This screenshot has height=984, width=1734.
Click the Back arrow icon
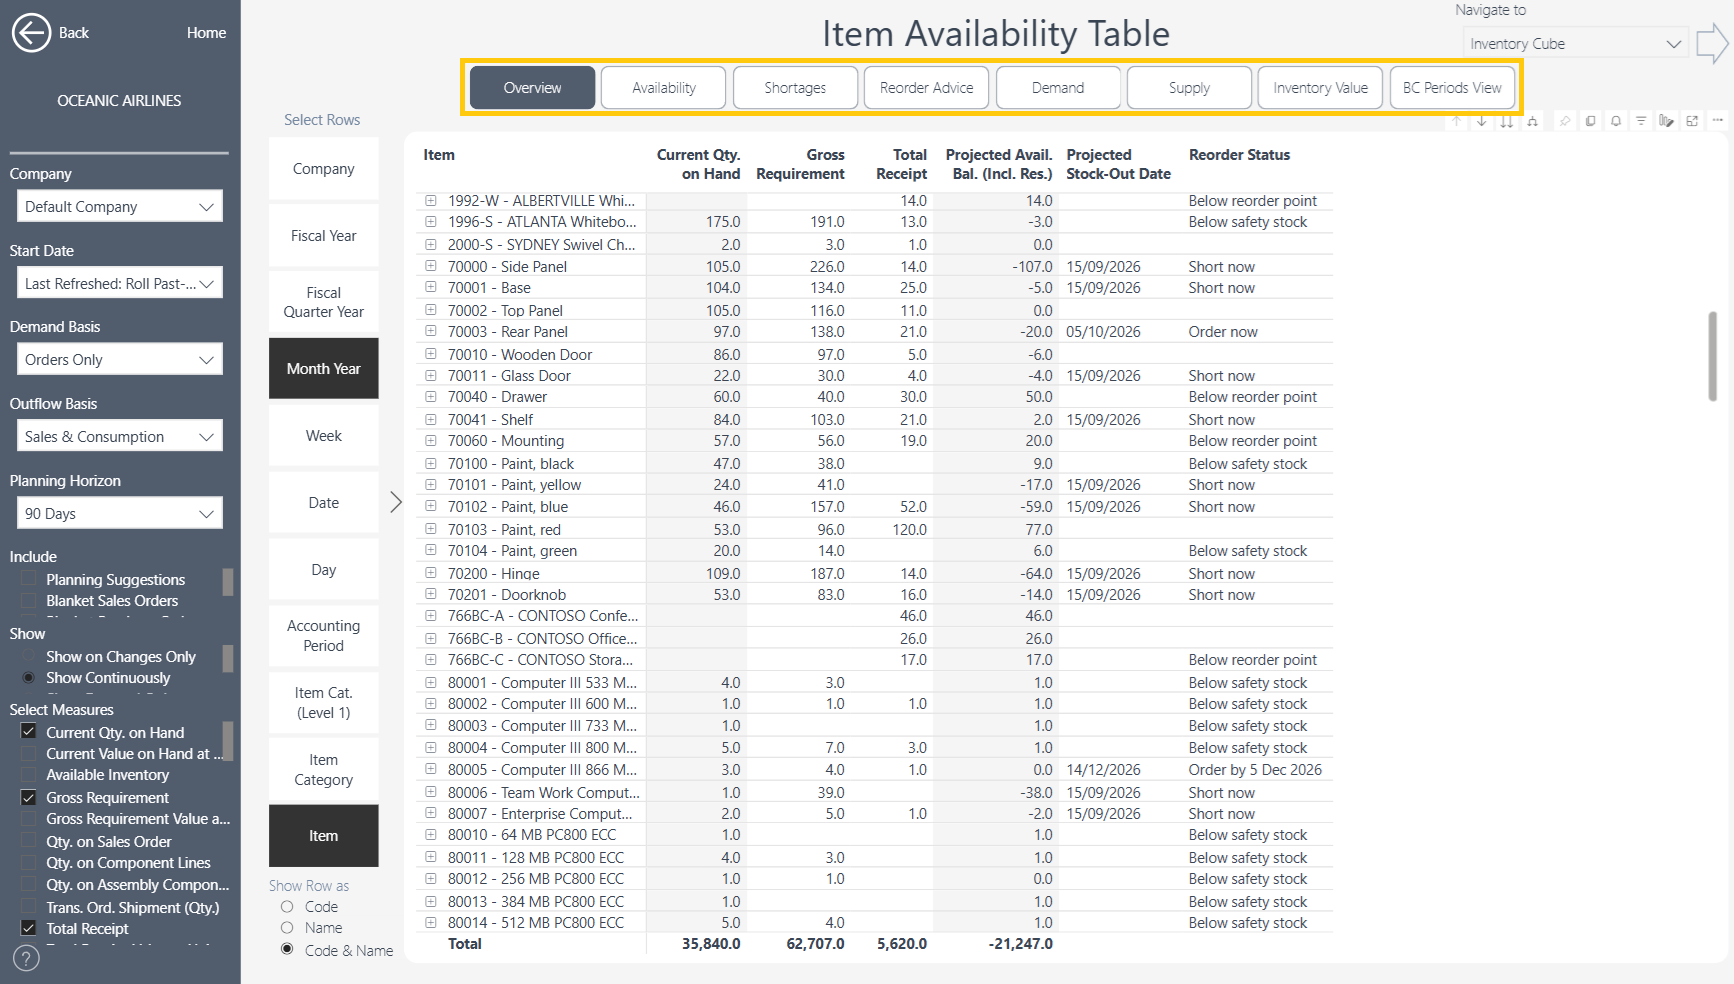point(31,33)
